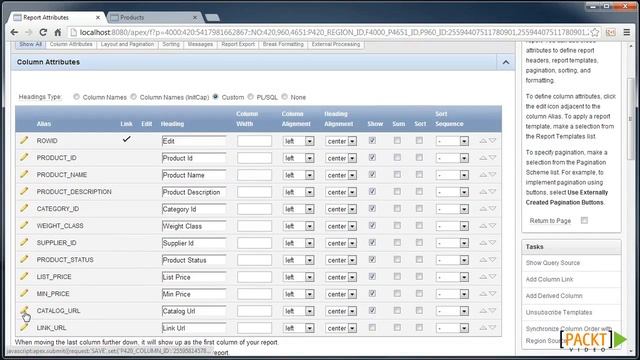Open edit pencil for PRODUCT_DESCRIPTION column
The height and width of the screenshot is (360, 640).
(24, 191)
